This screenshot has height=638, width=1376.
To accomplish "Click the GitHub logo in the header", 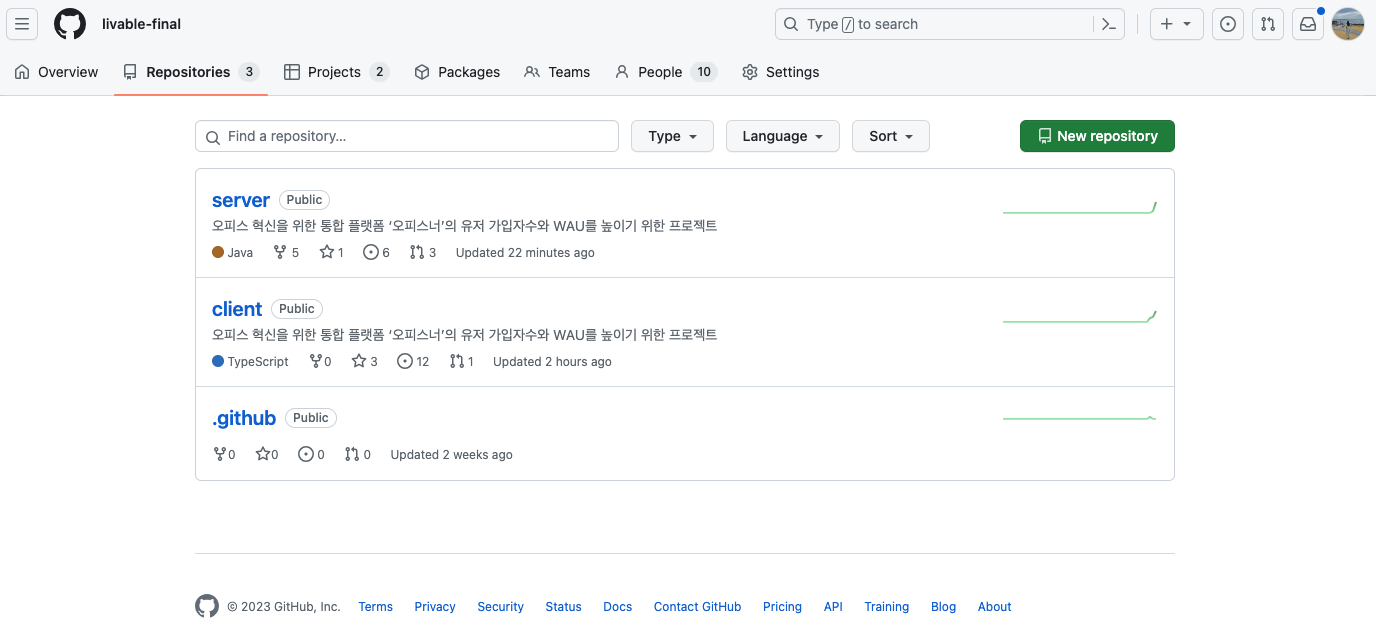I will pyautogui.click(x=70, y=24).
